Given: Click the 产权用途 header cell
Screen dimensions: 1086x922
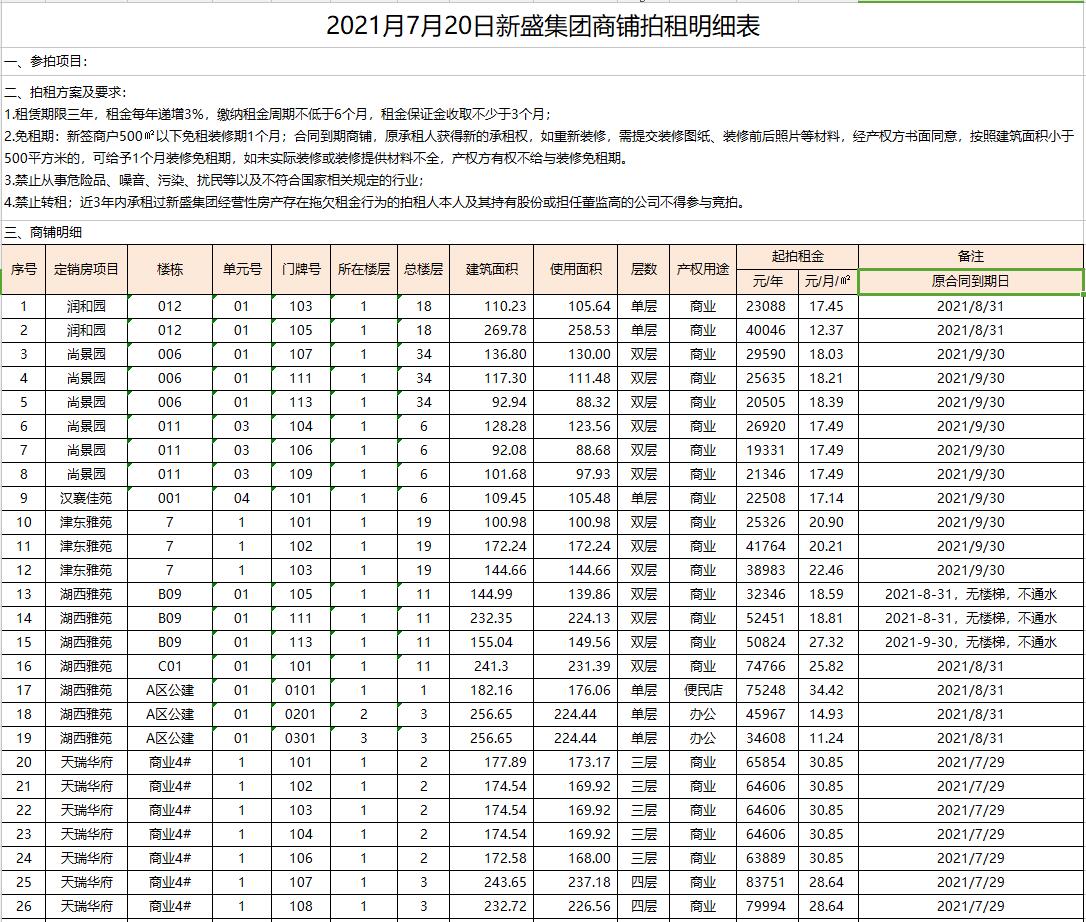Looking at the screenshot, I should click(702, 269).
